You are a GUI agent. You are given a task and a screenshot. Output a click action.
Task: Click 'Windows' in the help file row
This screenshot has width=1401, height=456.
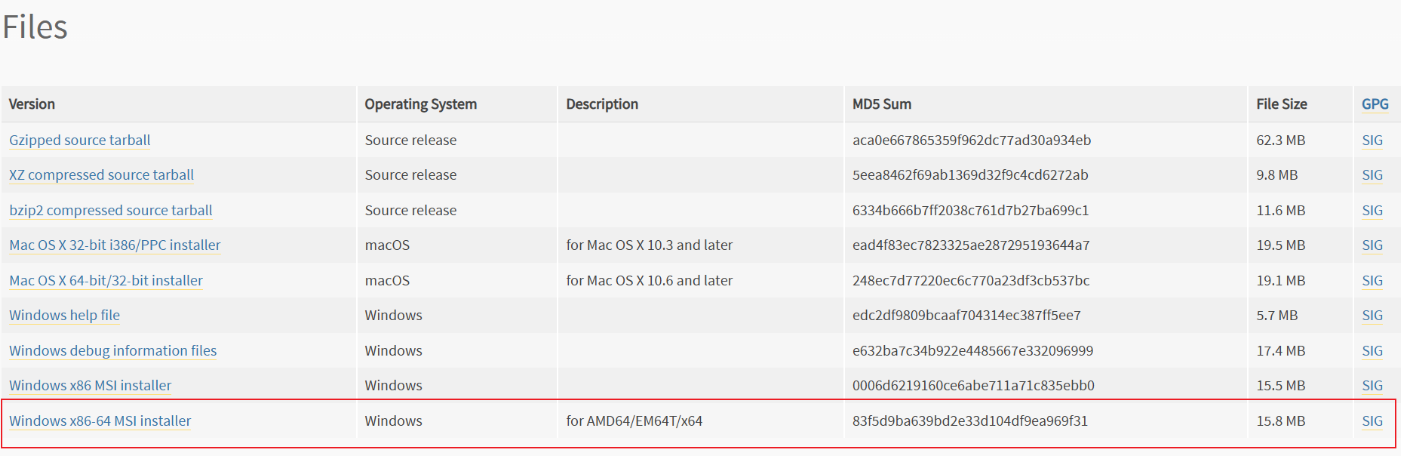(x=394, y=315)
